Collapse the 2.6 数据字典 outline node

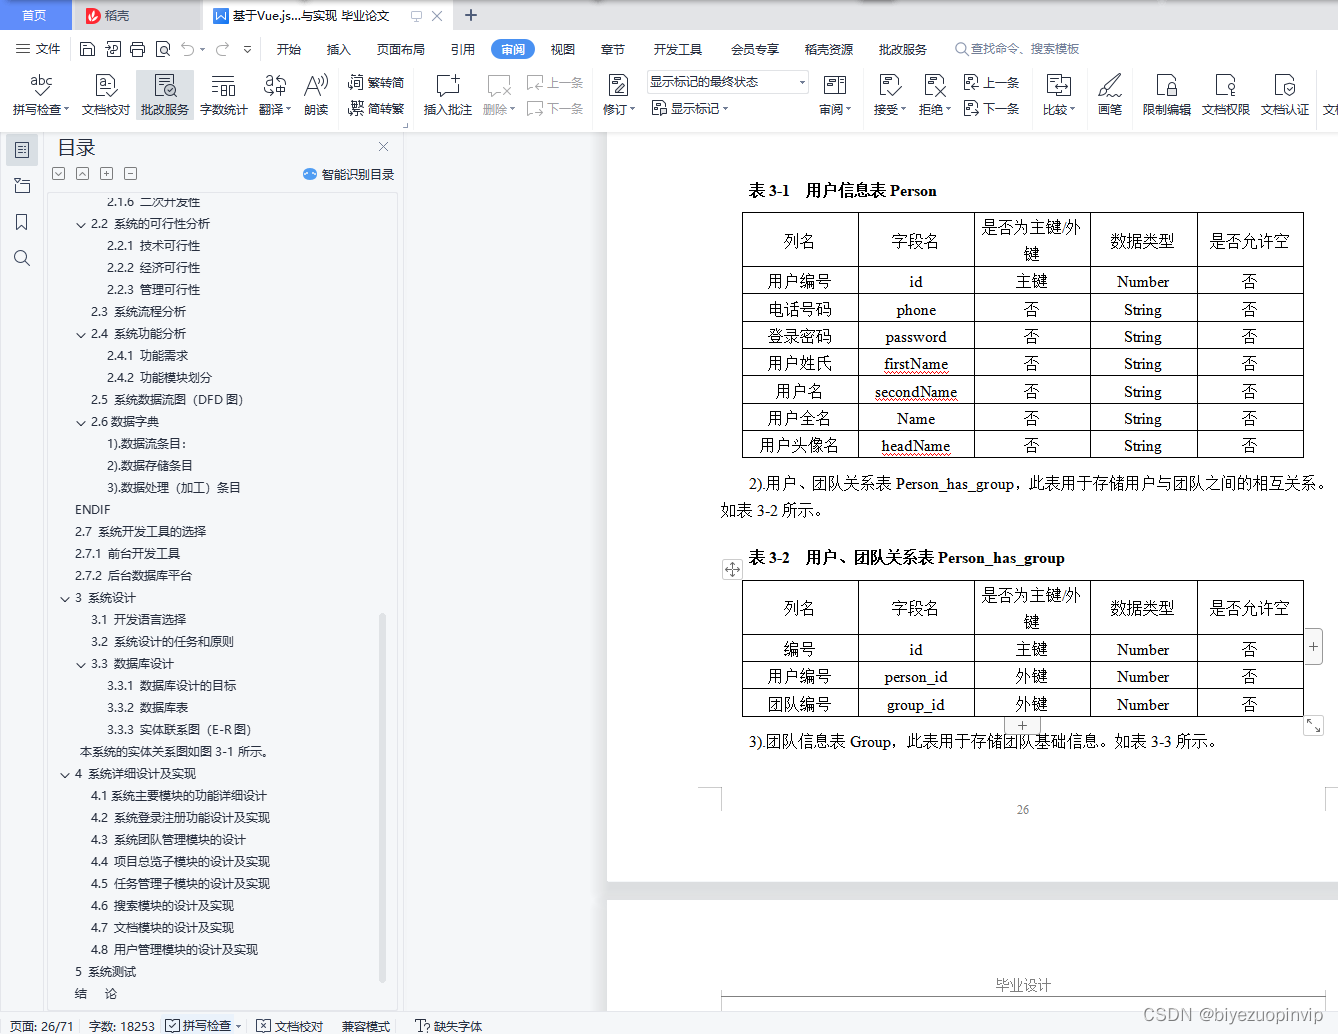click(x=81, y=423)
